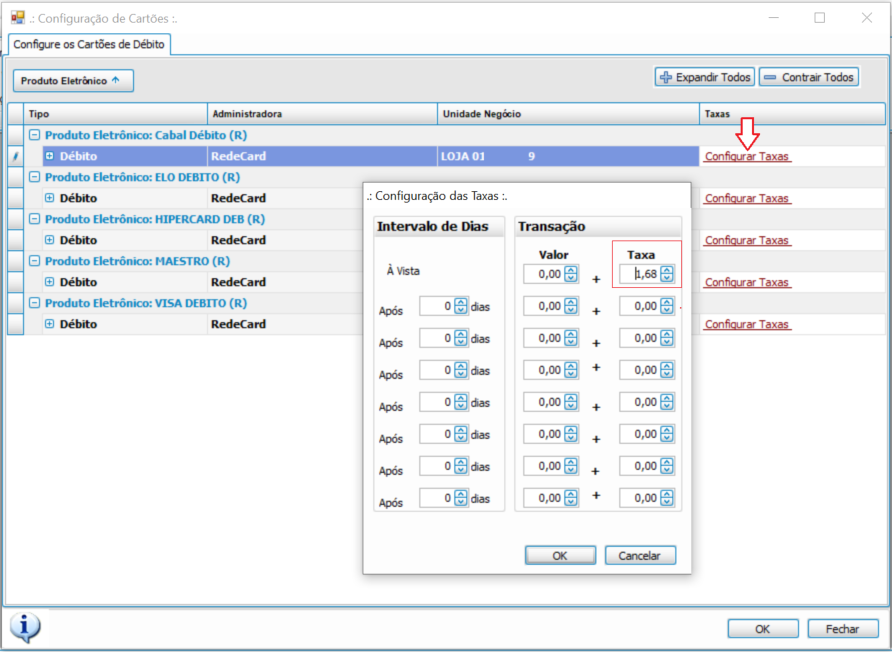Click the Tipo column header
Viewport: 892px width, 652px height.
coord(115,114)
